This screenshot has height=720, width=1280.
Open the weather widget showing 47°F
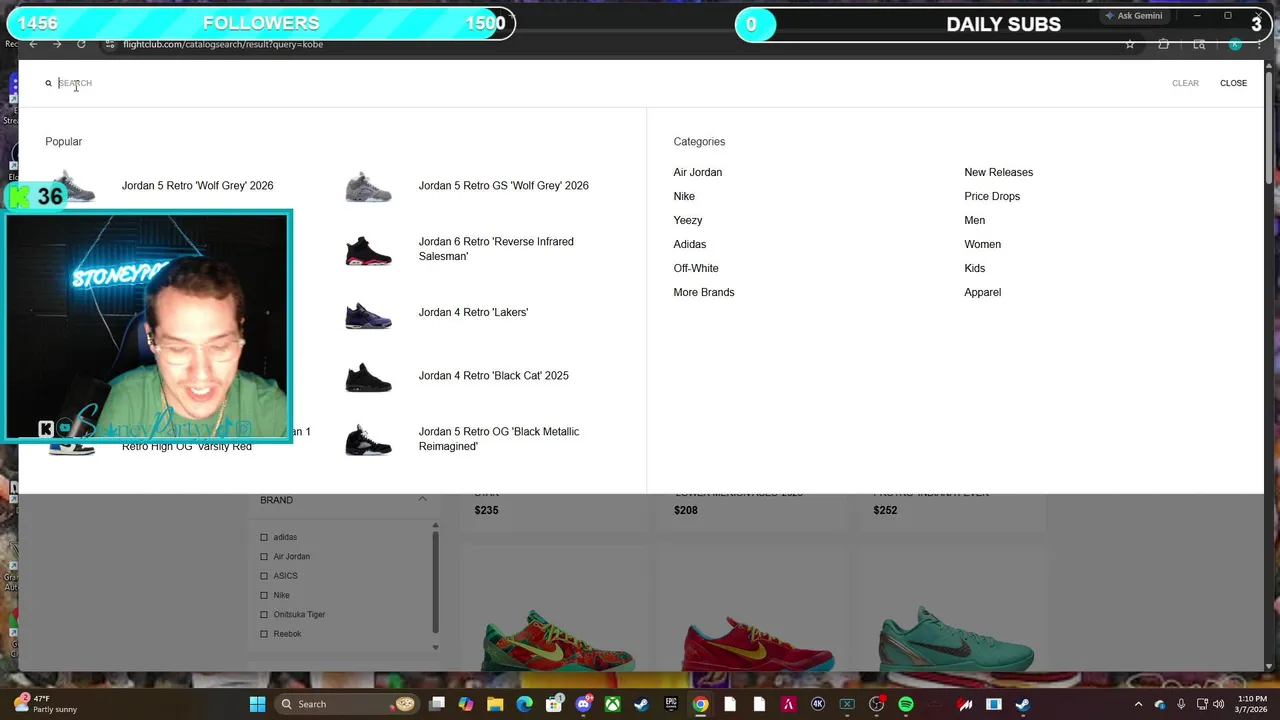point(44,704)
